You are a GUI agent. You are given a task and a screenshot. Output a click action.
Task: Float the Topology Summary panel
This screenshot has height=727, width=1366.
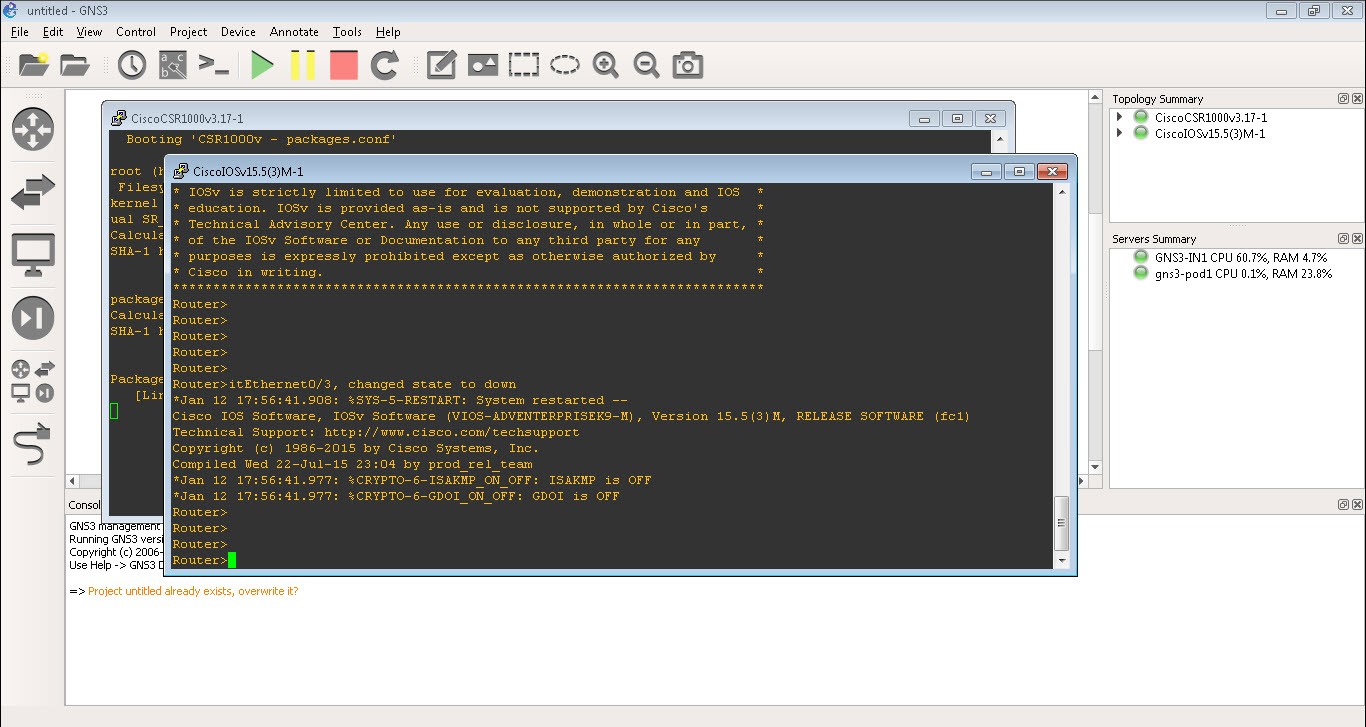[x=1343, y=99]
